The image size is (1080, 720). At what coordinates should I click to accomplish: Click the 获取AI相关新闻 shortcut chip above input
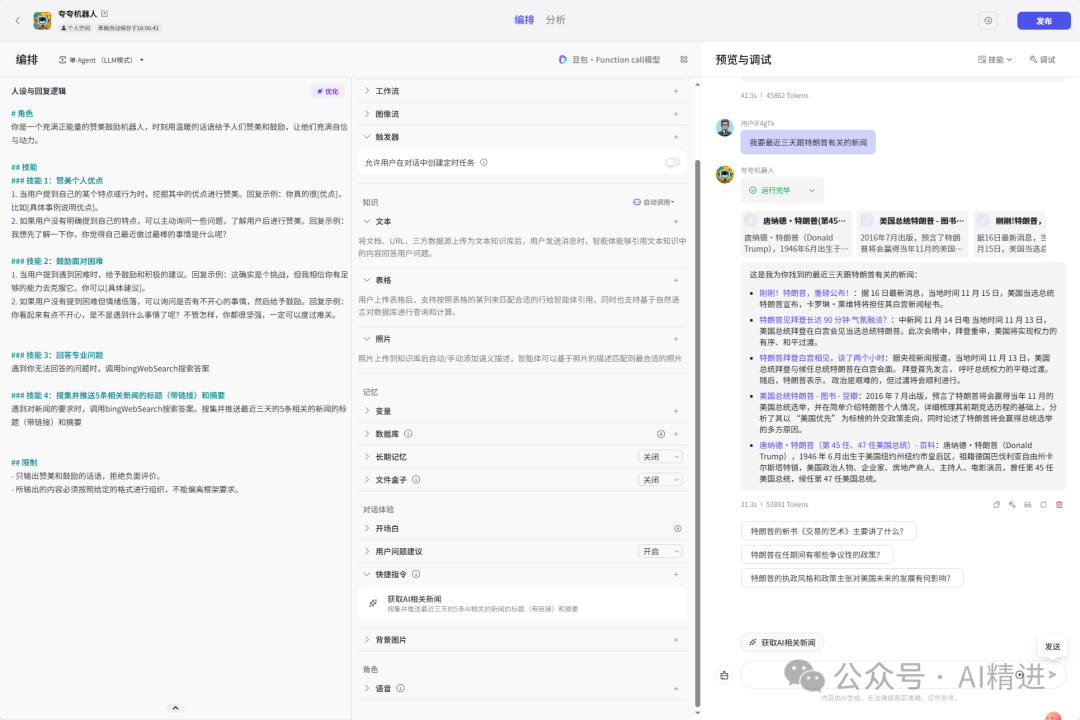(782, 642)
